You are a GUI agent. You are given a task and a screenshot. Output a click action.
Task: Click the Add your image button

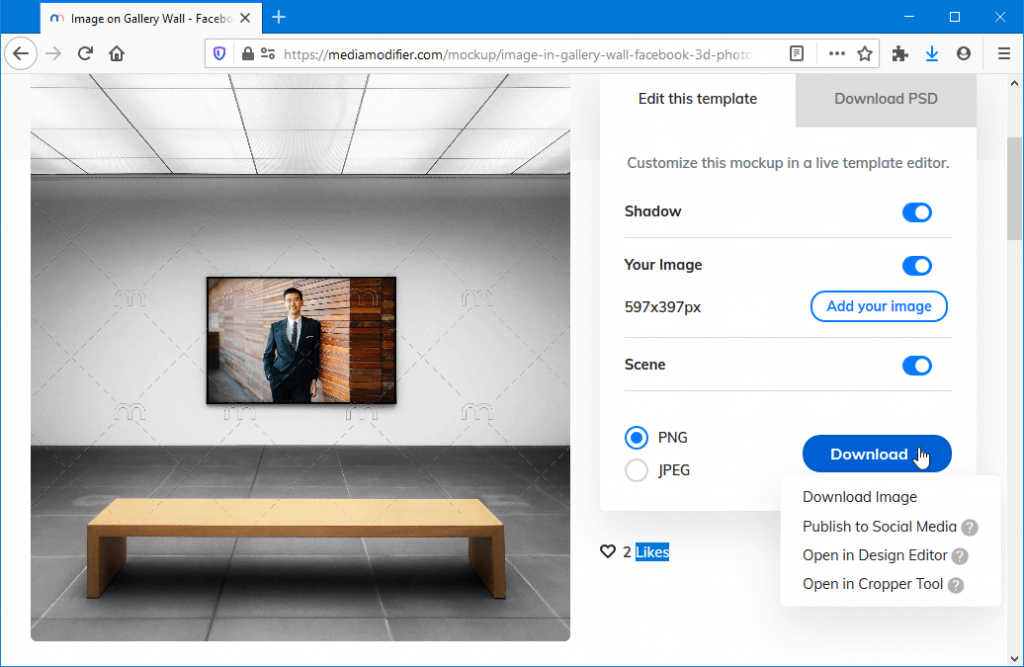tap(878, 306)
